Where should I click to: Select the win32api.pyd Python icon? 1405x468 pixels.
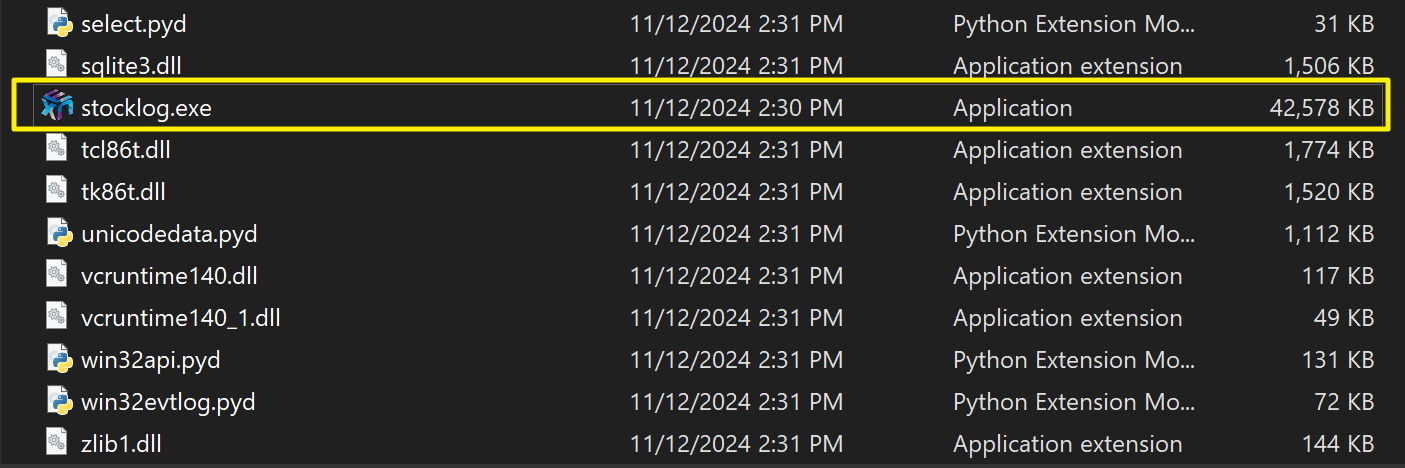coord(59,360)
